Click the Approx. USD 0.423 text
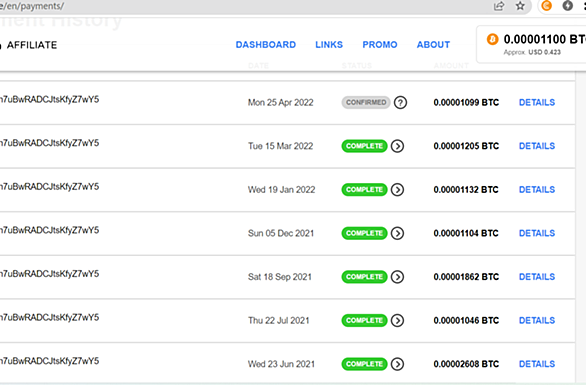The height and width of the screenshot is (385, 586). click(x=532, y=52)
